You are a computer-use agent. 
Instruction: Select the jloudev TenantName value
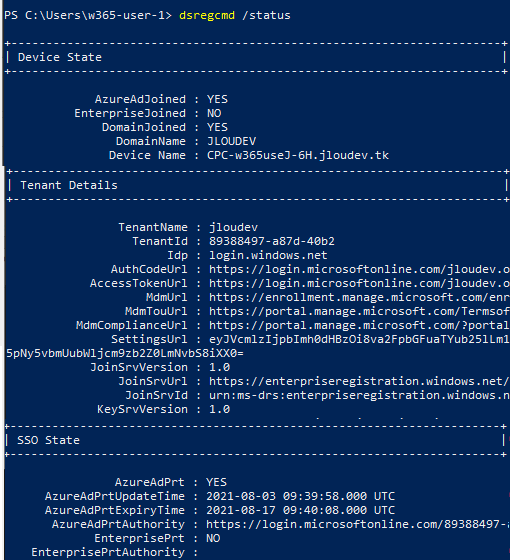tap(234, 228)
